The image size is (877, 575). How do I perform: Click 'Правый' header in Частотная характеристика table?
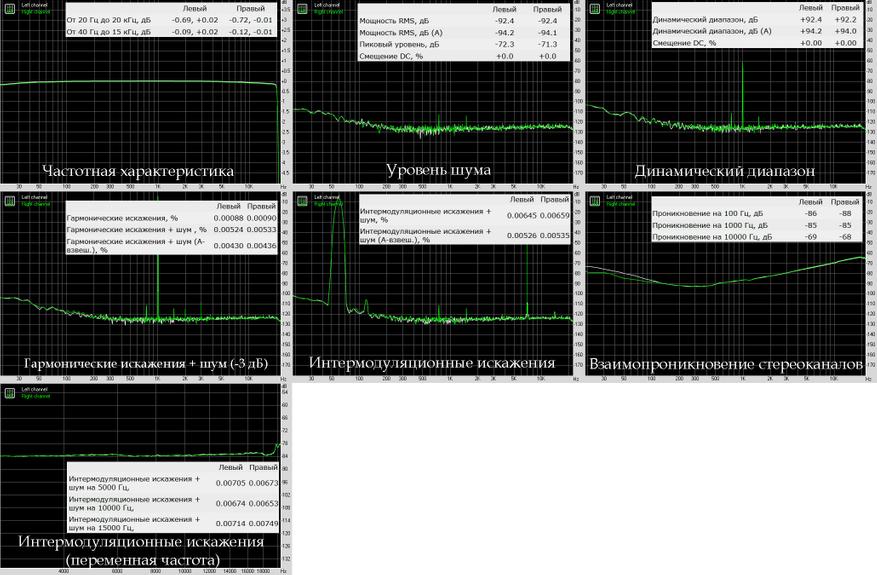[251, 8]
